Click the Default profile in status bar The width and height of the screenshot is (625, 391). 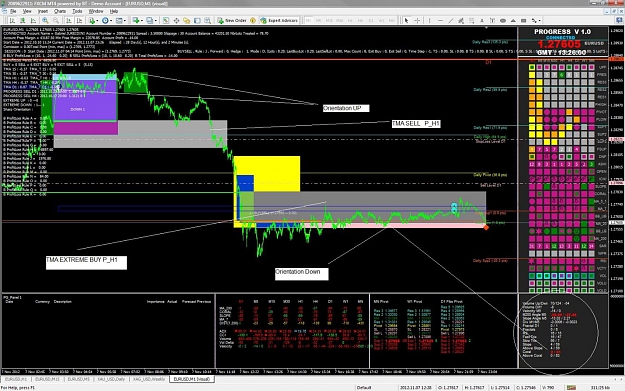[364, 387]
